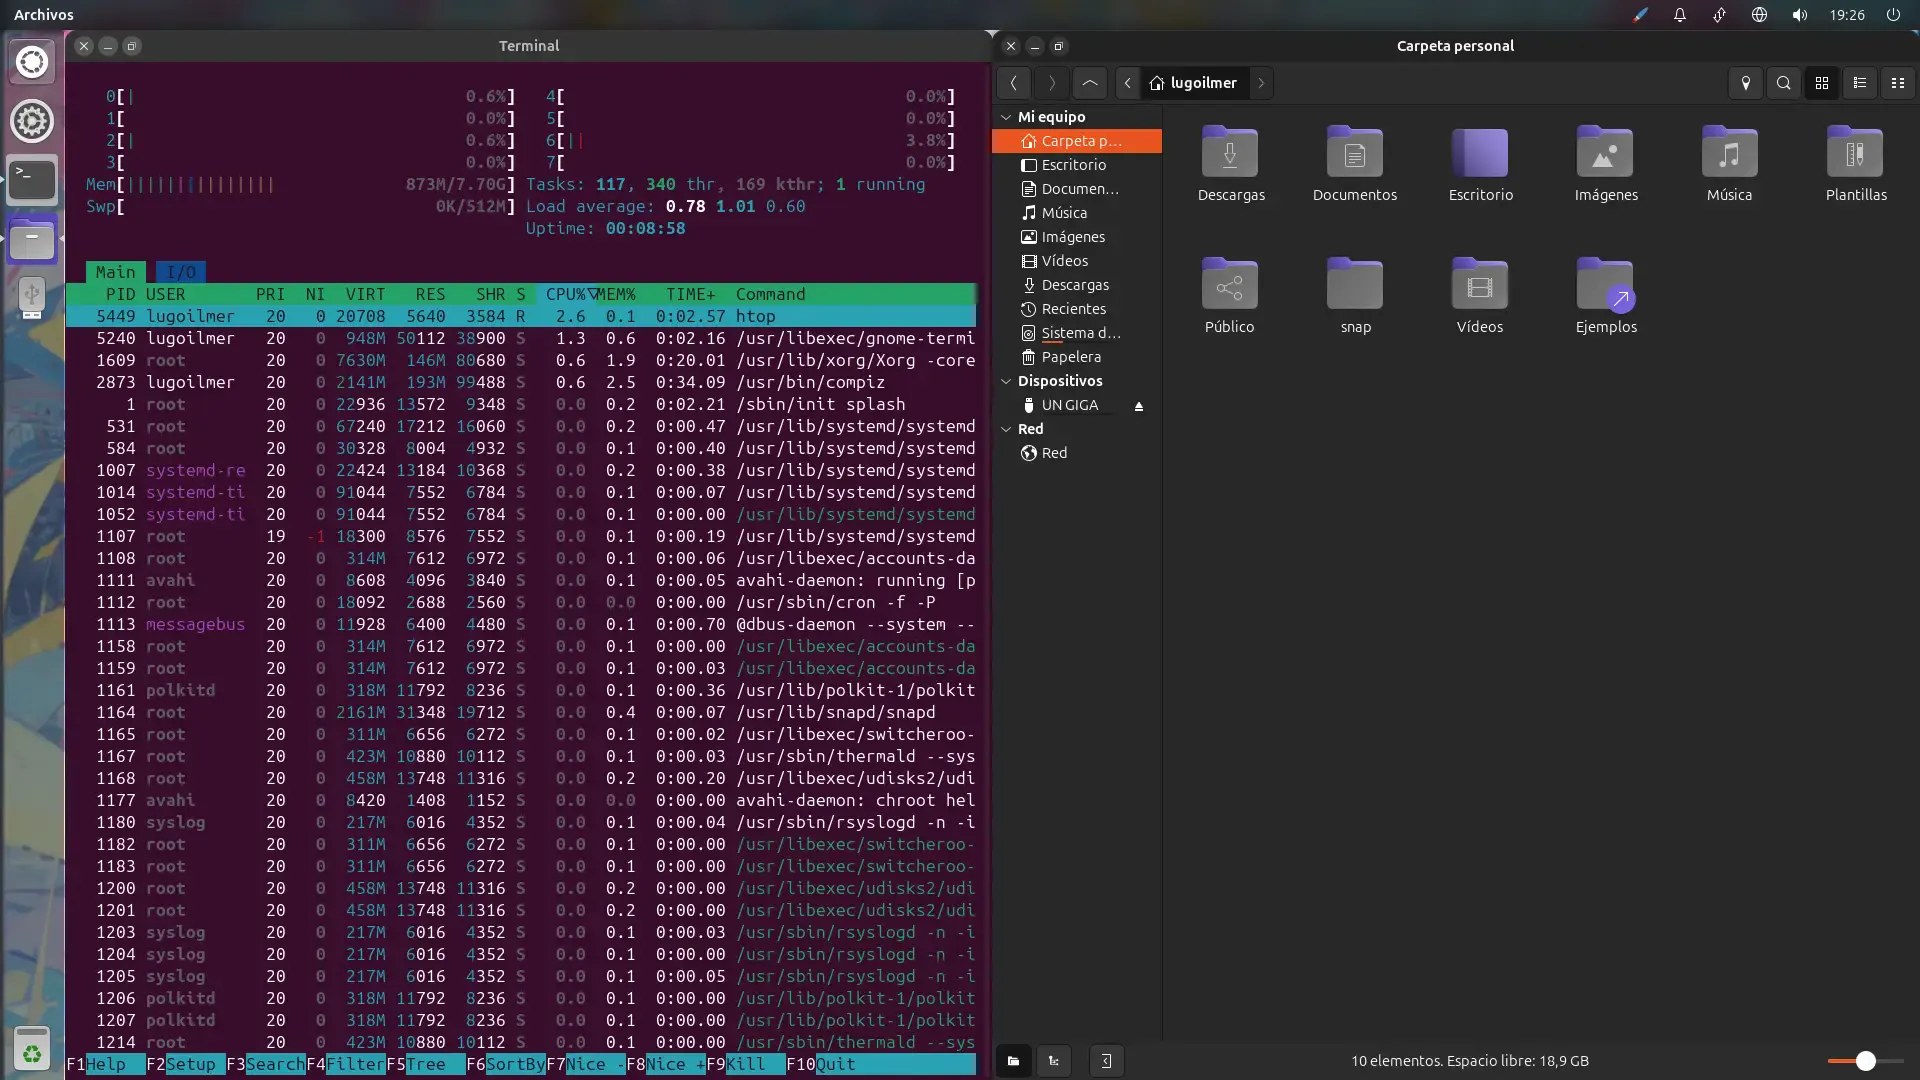Click the Bluetooth status icon
This screenshot has width=1920, height=1080.
click(1719, 15)
